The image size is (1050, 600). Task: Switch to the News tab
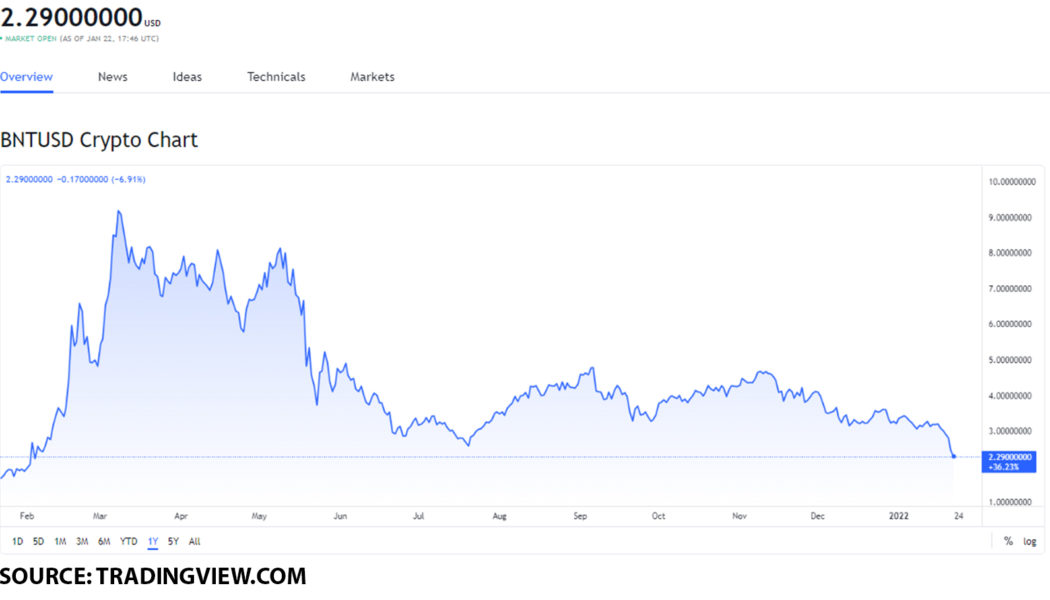(112, 77)
